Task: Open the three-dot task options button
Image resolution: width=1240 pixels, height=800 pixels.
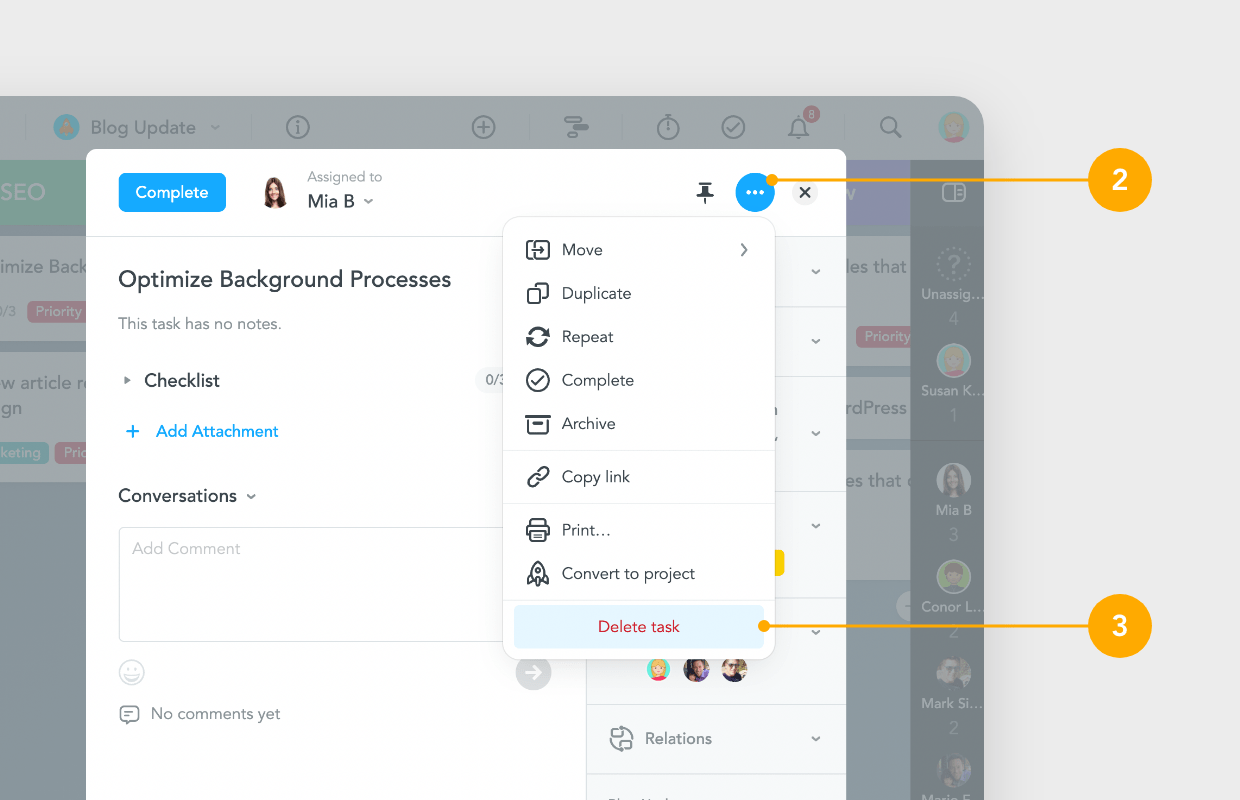Action: pos(755,192)
